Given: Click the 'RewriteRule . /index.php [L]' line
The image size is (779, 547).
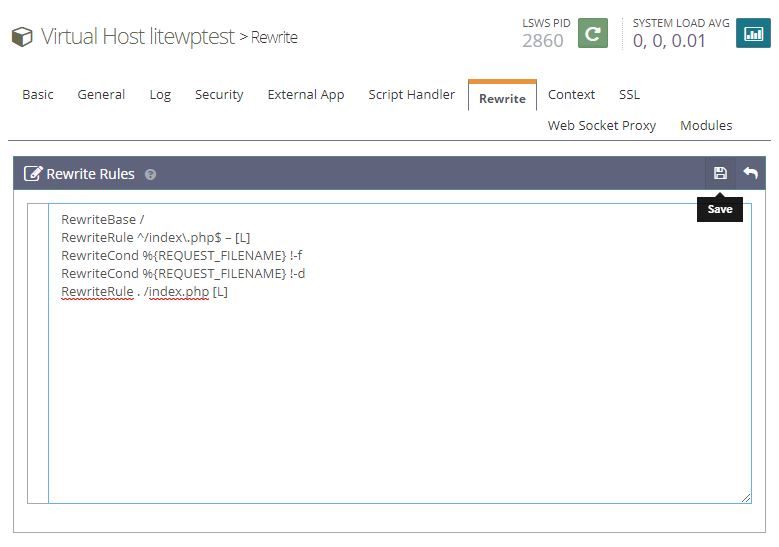Looking at the screenshot, I should 145,292.
